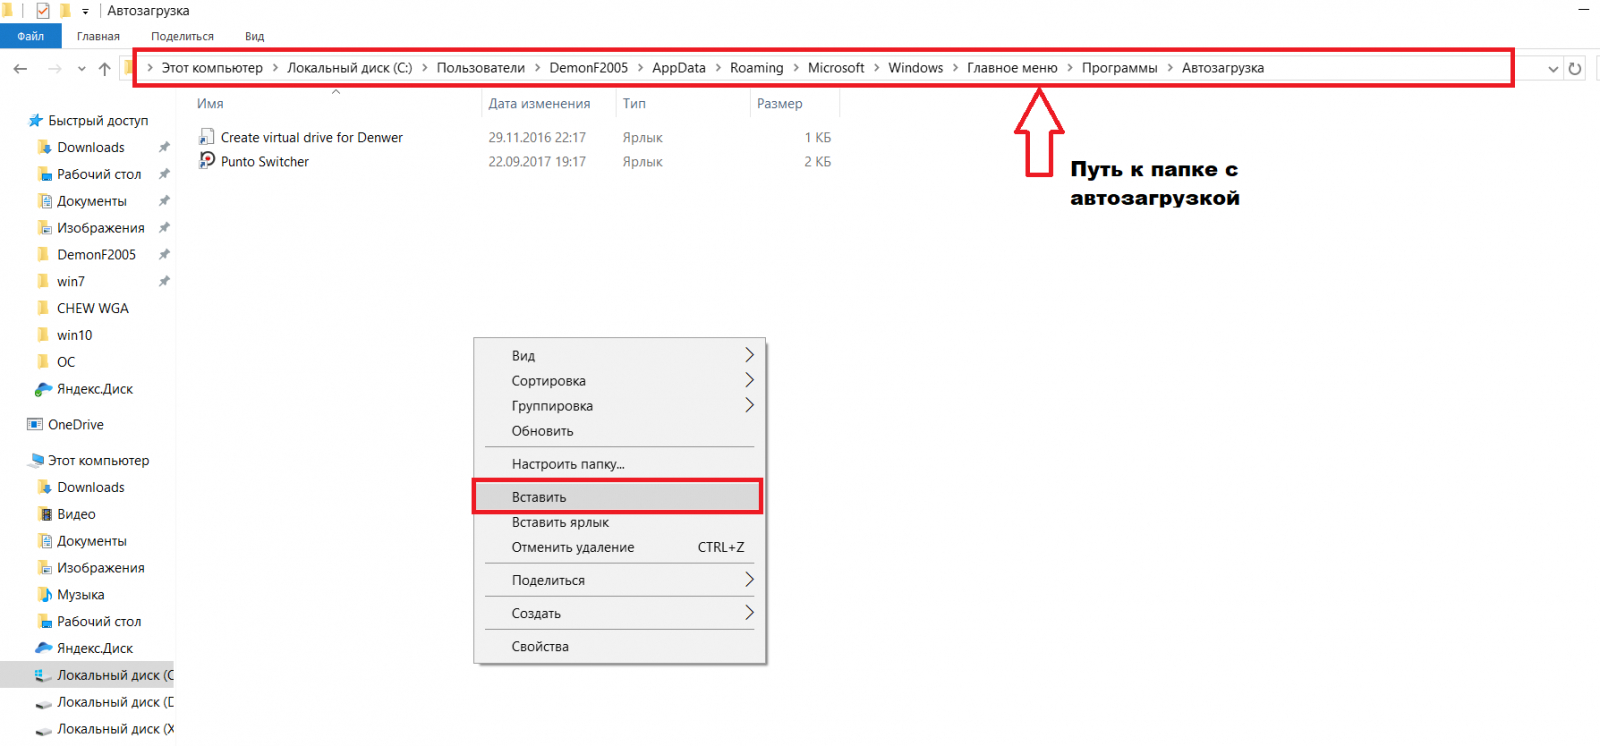
Task: Open OneDrive in the sidebar
Action: point(76,424)
